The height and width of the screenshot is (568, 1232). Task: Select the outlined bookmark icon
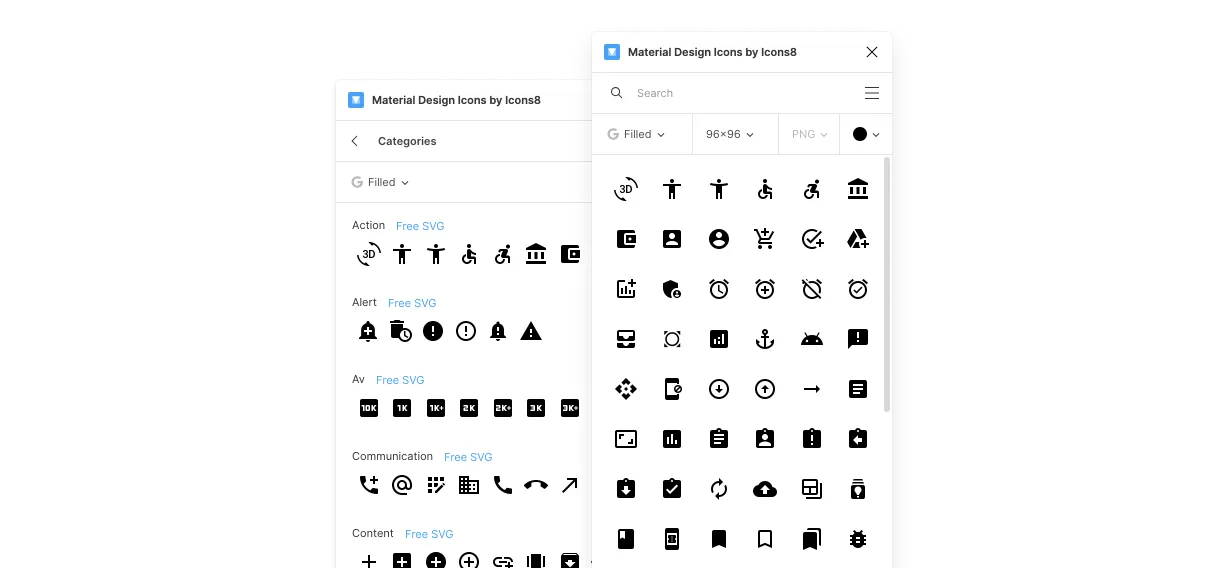point(765,539)
